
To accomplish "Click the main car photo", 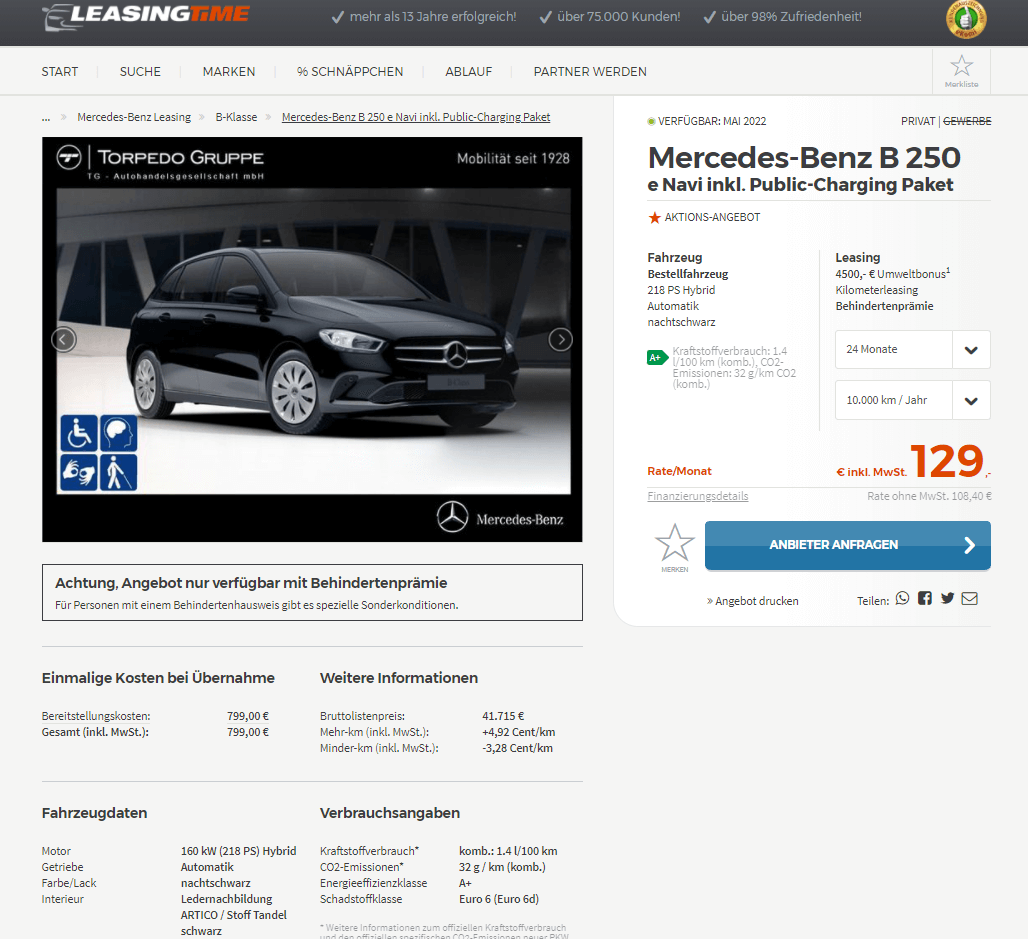I will click(313, 341).
